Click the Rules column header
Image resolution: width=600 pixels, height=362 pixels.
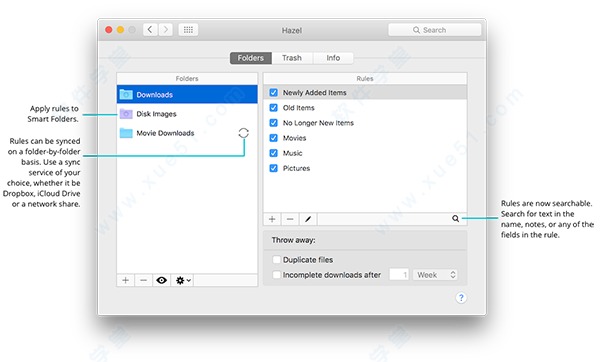pyautogui.click(x=365, y=78)
